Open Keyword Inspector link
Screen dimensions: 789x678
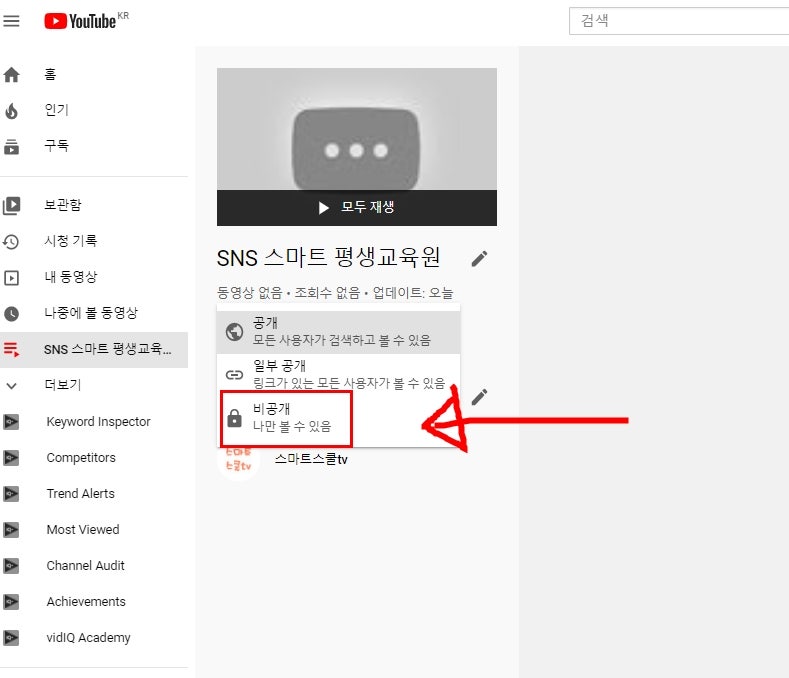click(x=98, y=422)
